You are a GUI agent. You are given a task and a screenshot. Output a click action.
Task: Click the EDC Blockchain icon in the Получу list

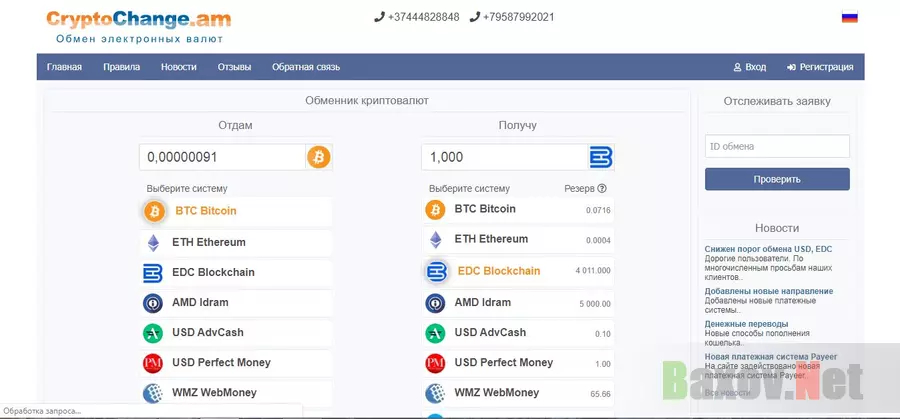(437, 271)
